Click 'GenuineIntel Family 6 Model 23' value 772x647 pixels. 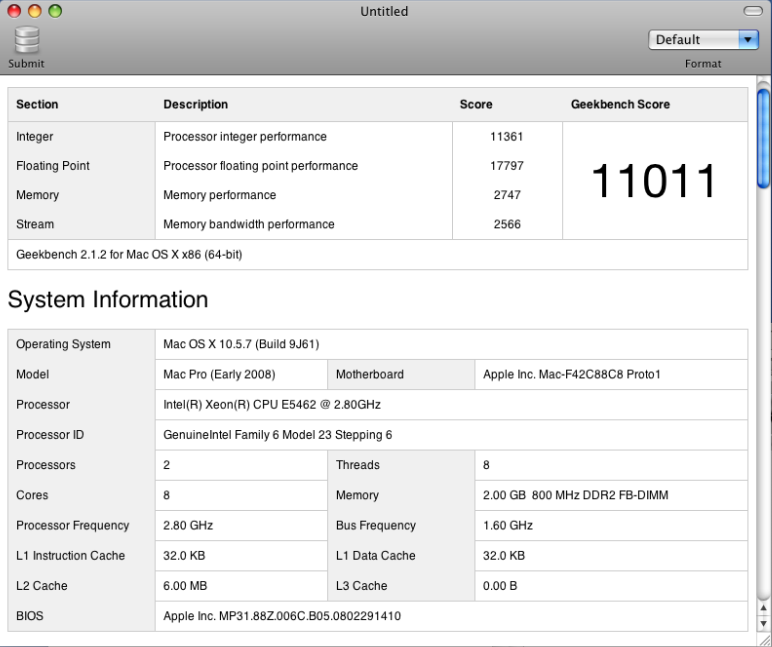278,435
